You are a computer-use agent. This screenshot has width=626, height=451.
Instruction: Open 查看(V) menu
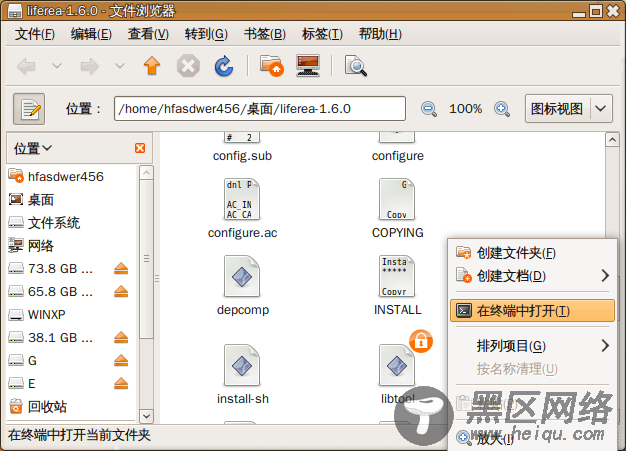point(148,34)
